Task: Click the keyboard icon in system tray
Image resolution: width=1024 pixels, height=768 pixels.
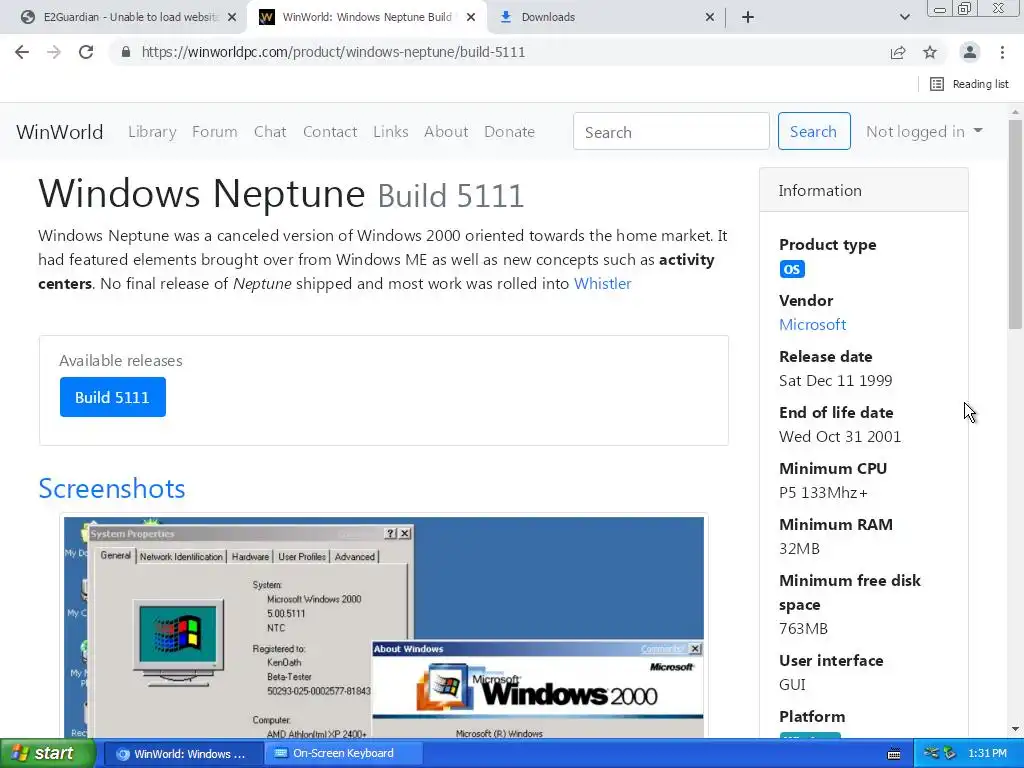Action: (894, 754)
